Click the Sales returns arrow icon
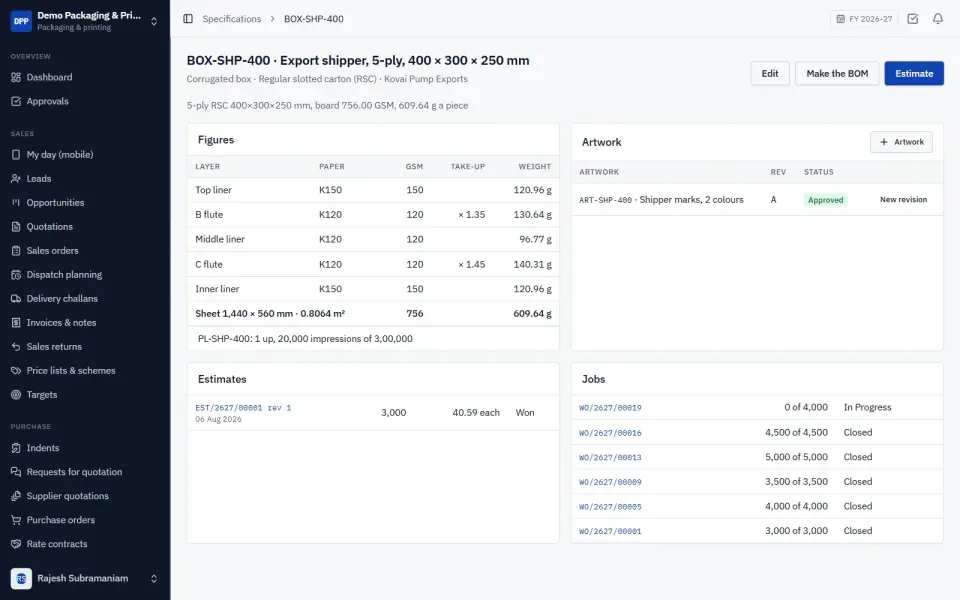960x600 pixels. pyautogui.click(x=16, y=347)
